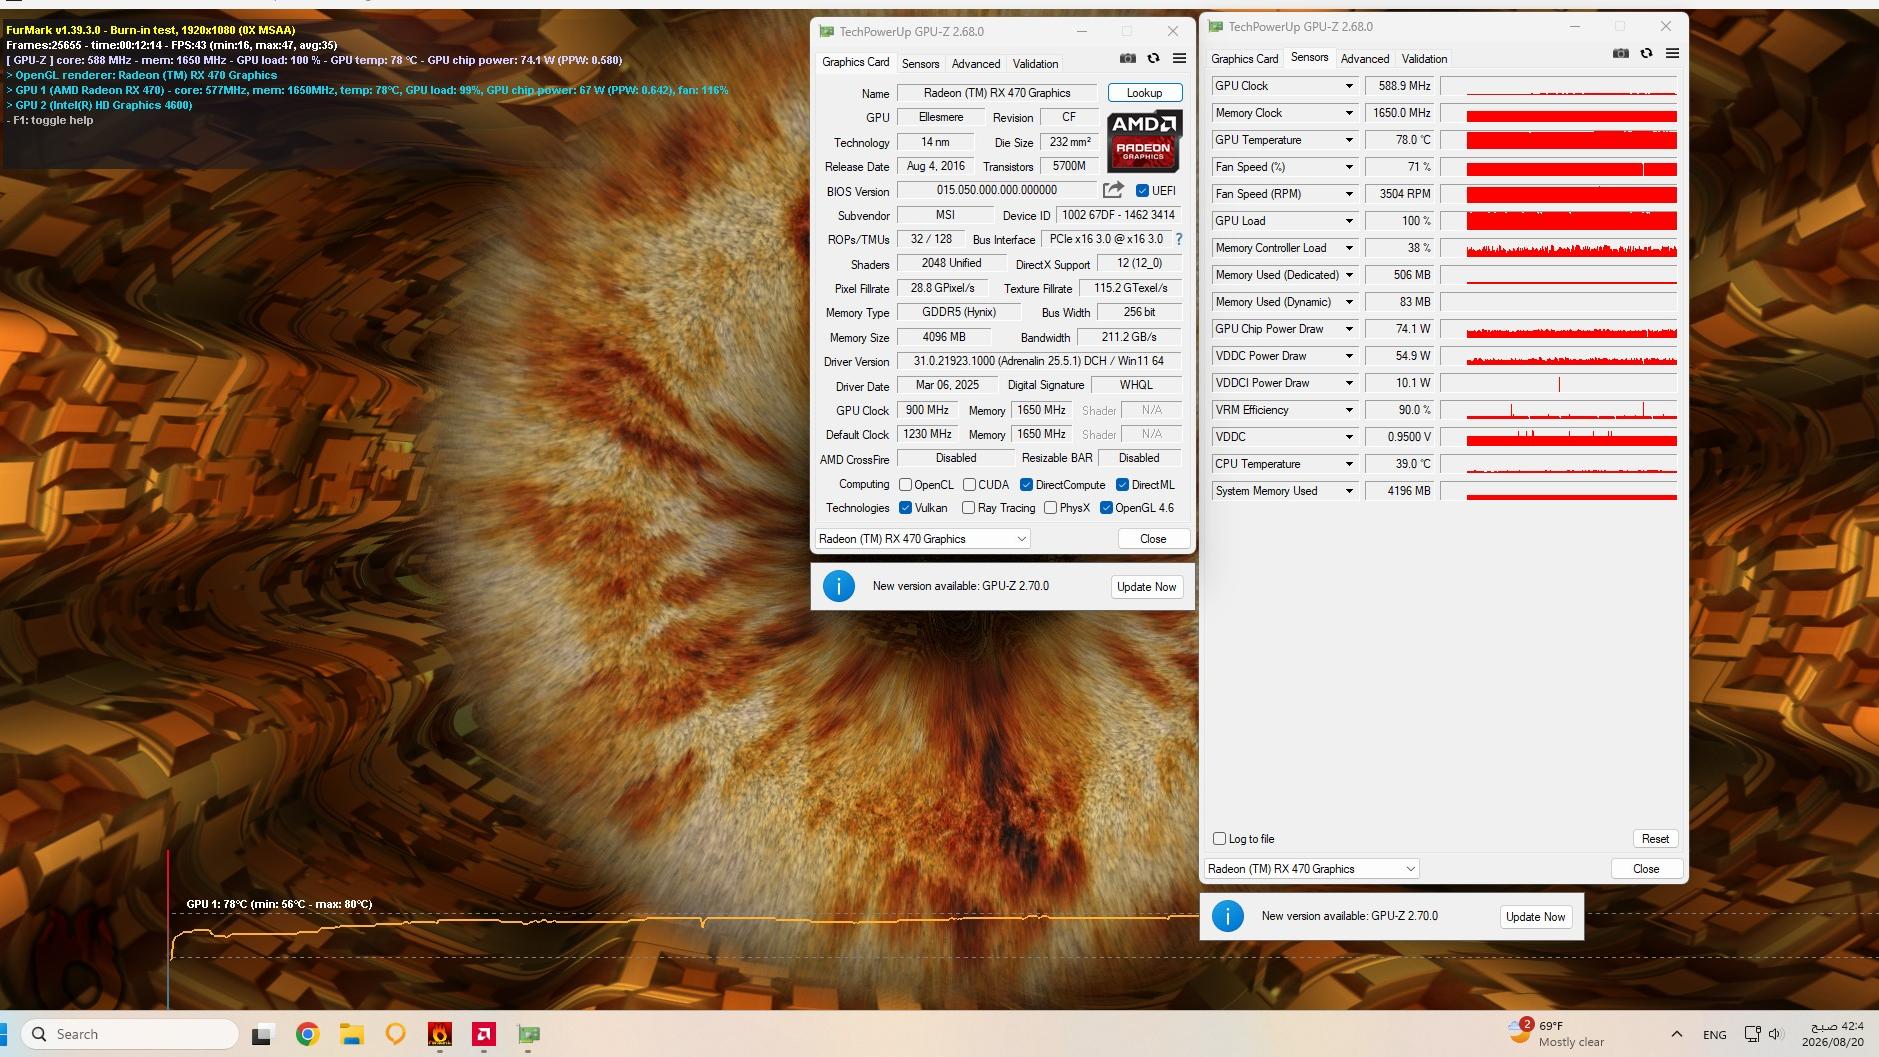This screenshot has width=1879, height=1057.
Task: Open AMD Software from the taskbar
Action: pos(483,1034)
